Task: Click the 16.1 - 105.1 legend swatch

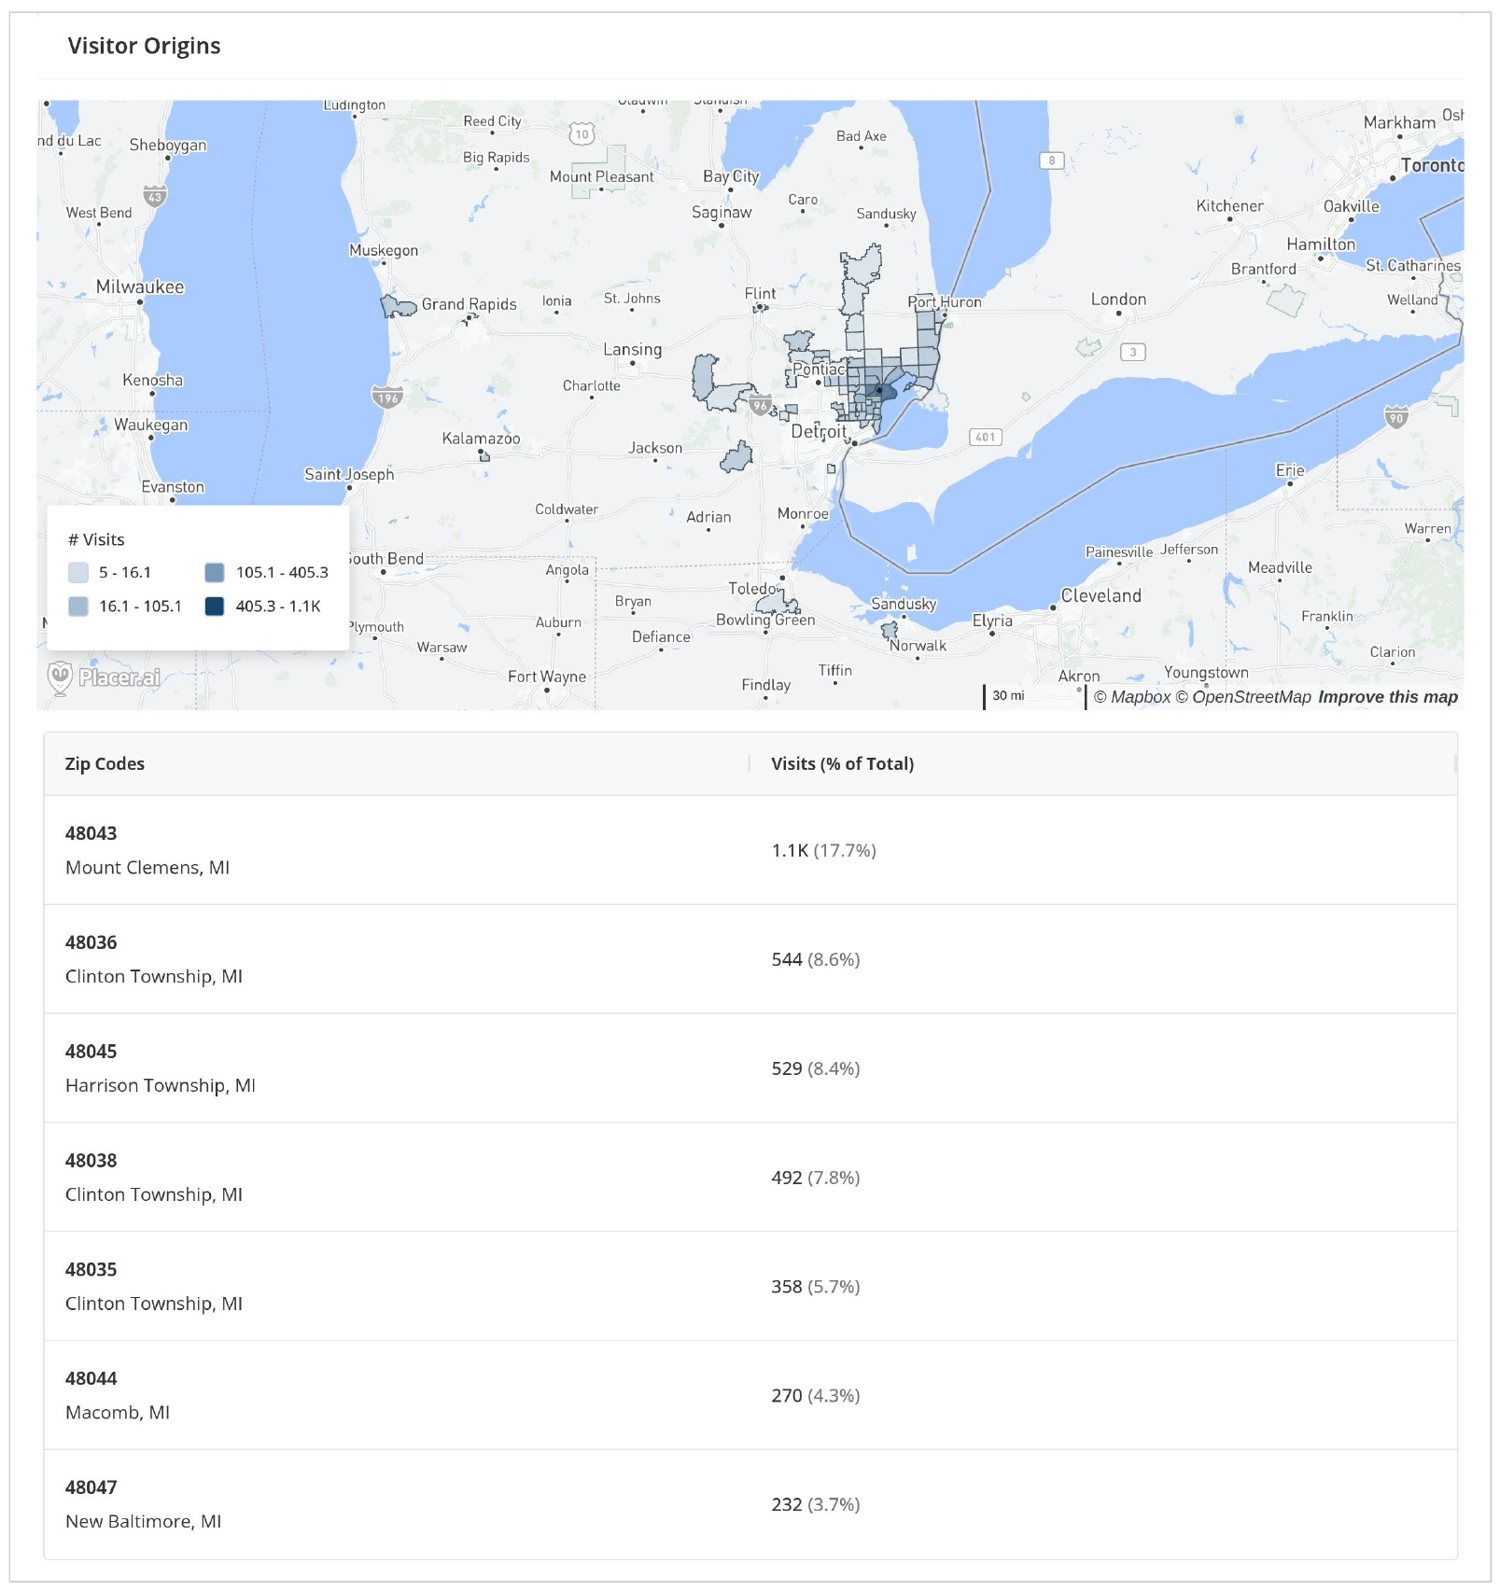Action: click(x=78, y=606)
